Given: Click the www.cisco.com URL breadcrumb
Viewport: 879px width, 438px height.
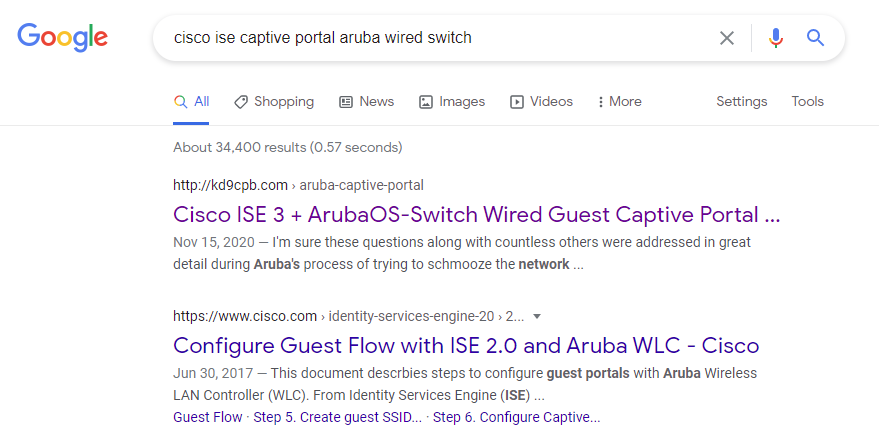Looking at the screenshot, I should pos(348,316).
